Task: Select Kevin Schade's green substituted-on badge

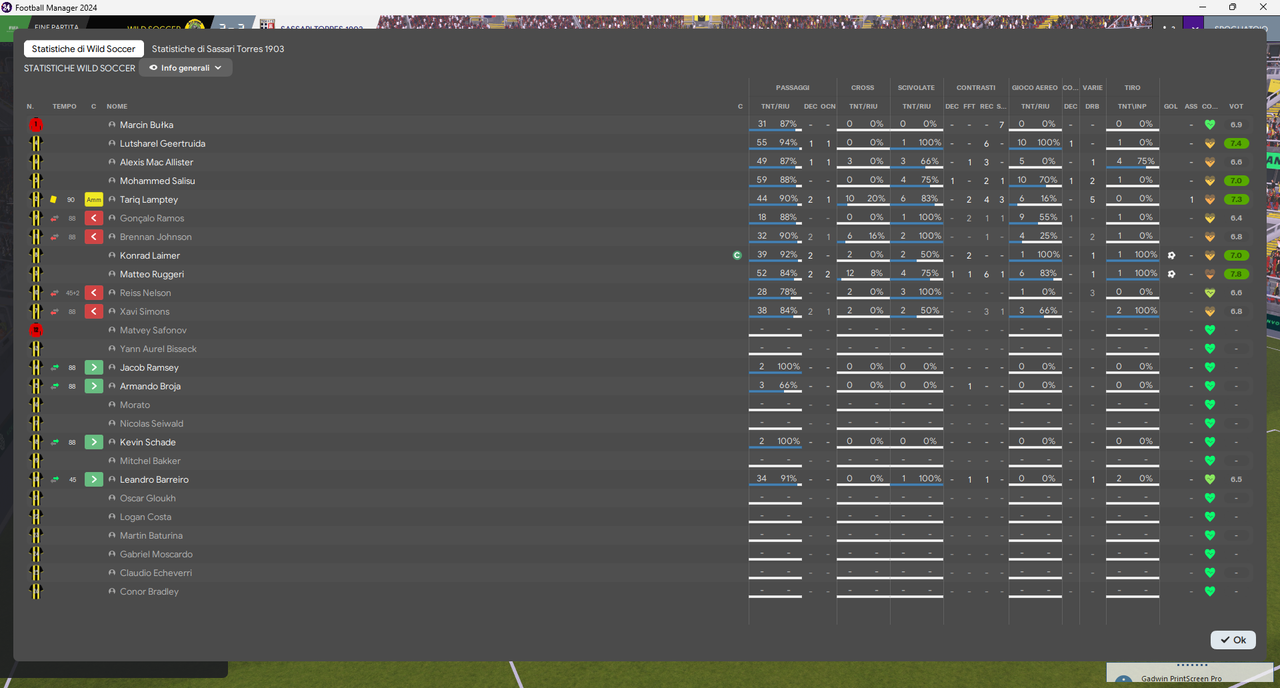Action: tap(94, 442)
